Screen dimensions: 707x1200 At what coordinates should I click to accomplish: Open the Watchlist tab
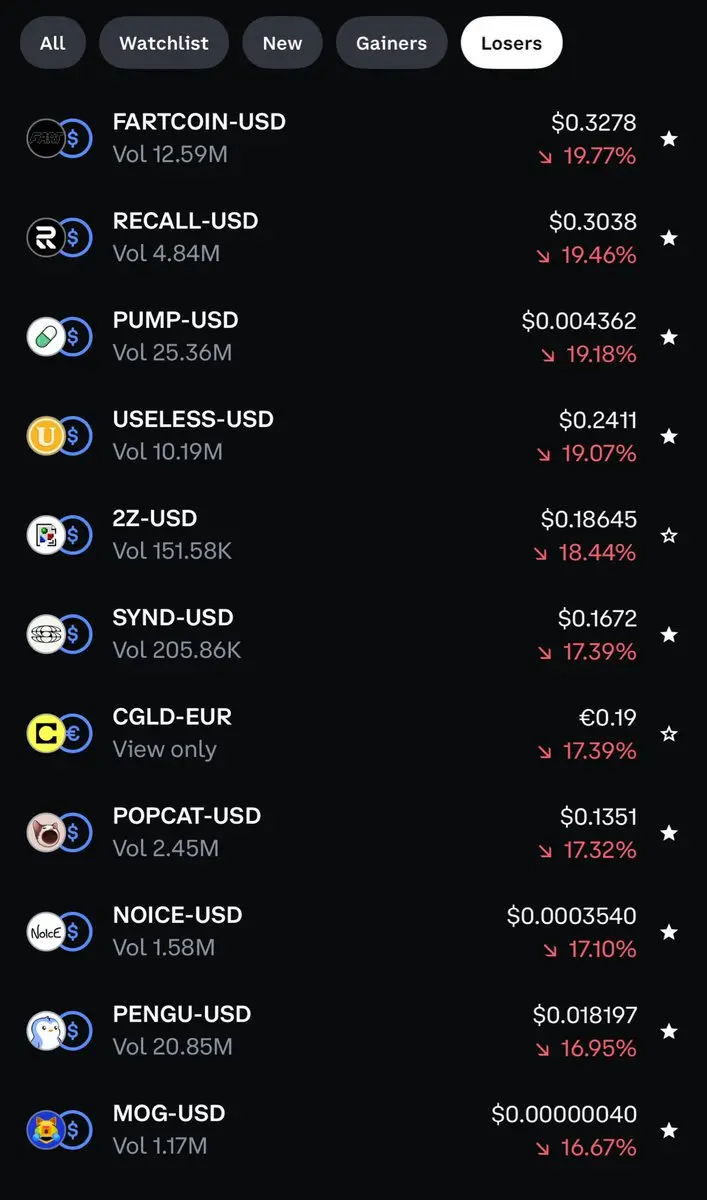coord(164,43)
